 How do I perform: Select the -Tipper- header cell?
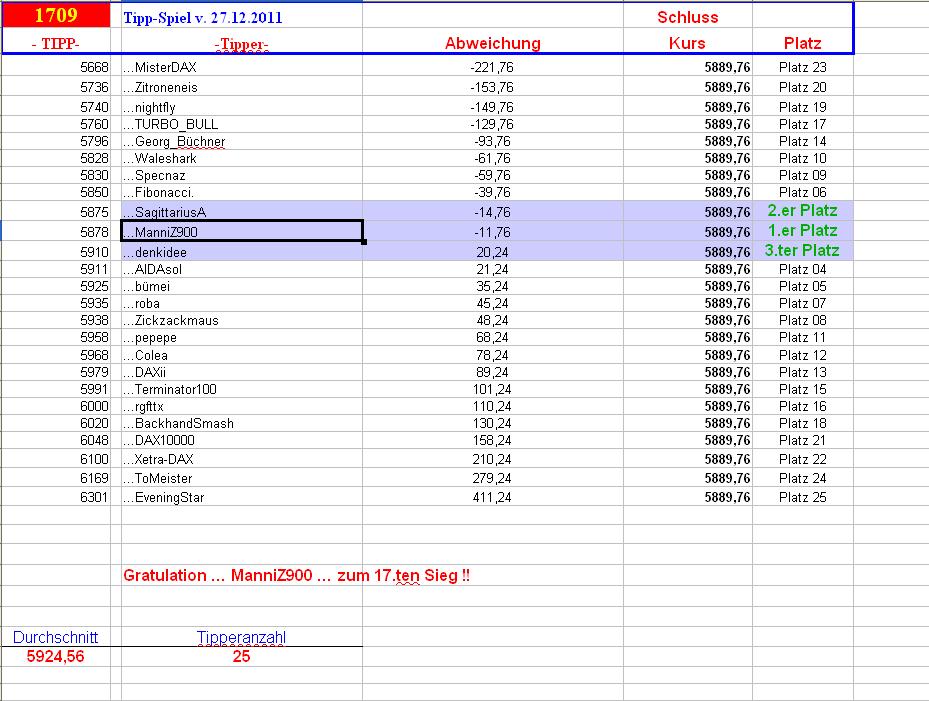tap(241, 44)
